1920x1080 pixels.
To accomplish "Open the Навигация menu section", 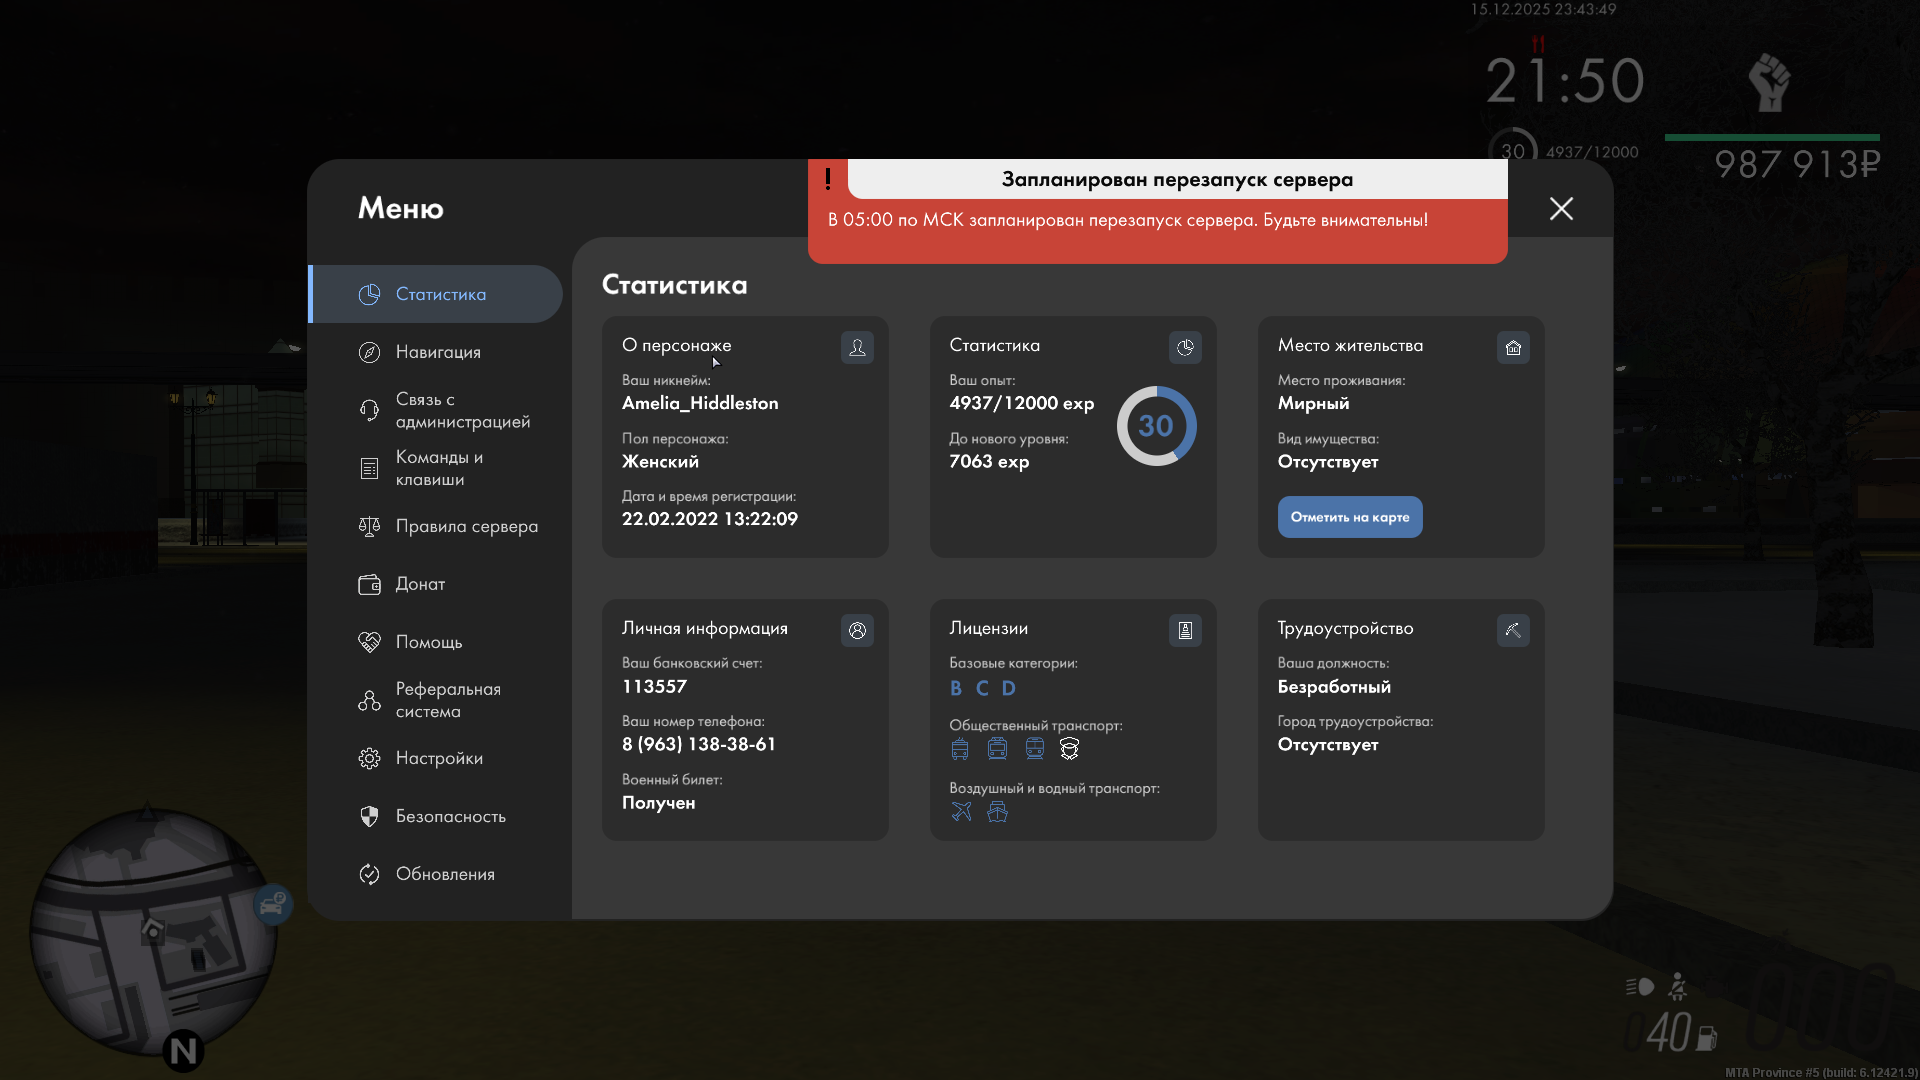I will click(437, 352).
